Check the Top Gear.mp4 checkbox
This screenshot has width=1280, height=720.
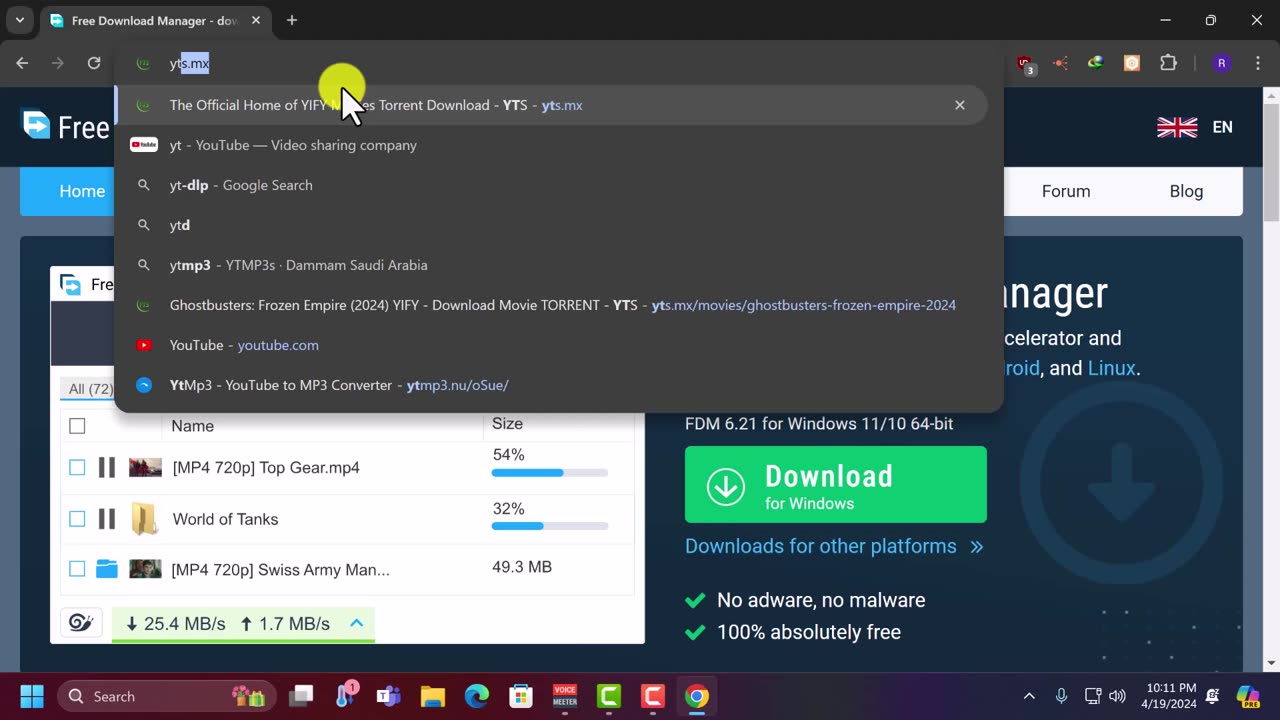click(77, 467)
